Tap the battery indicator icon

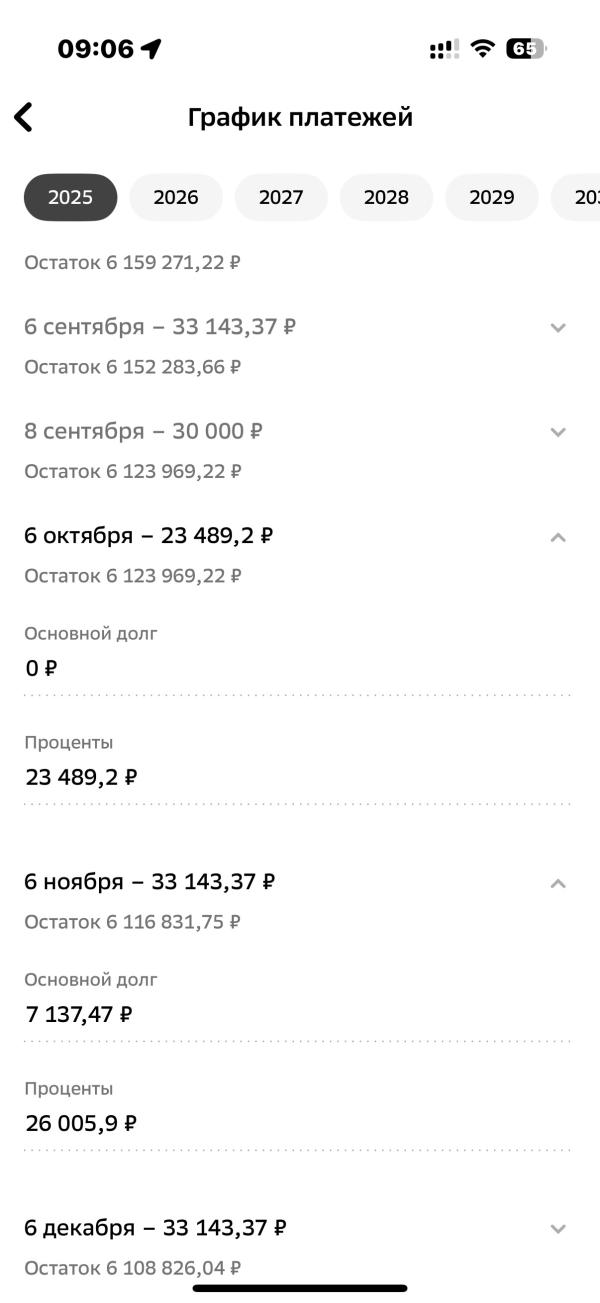(x=526, y=49)
